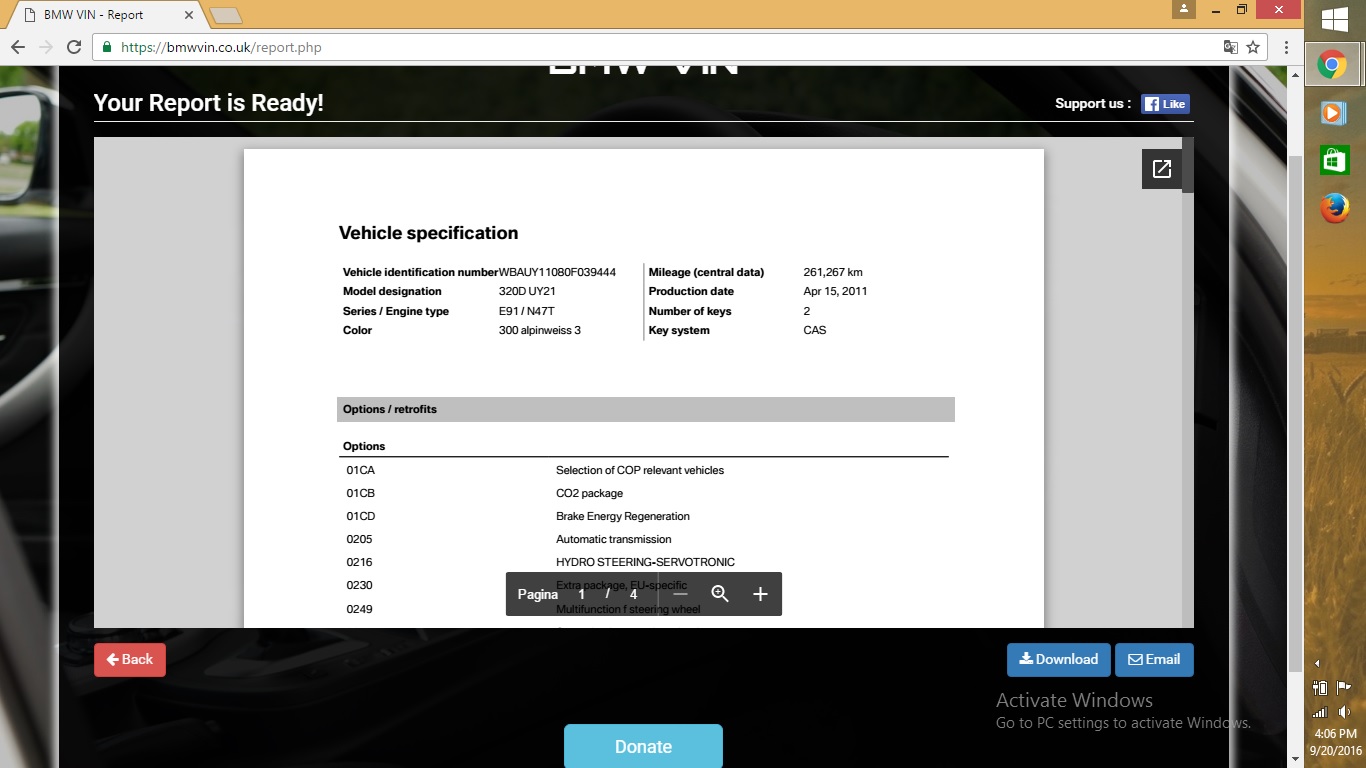The height and width of the screenshot is (768, 1366).
Task: Click the volume speaker tray icon
Action: [1344, 712]
